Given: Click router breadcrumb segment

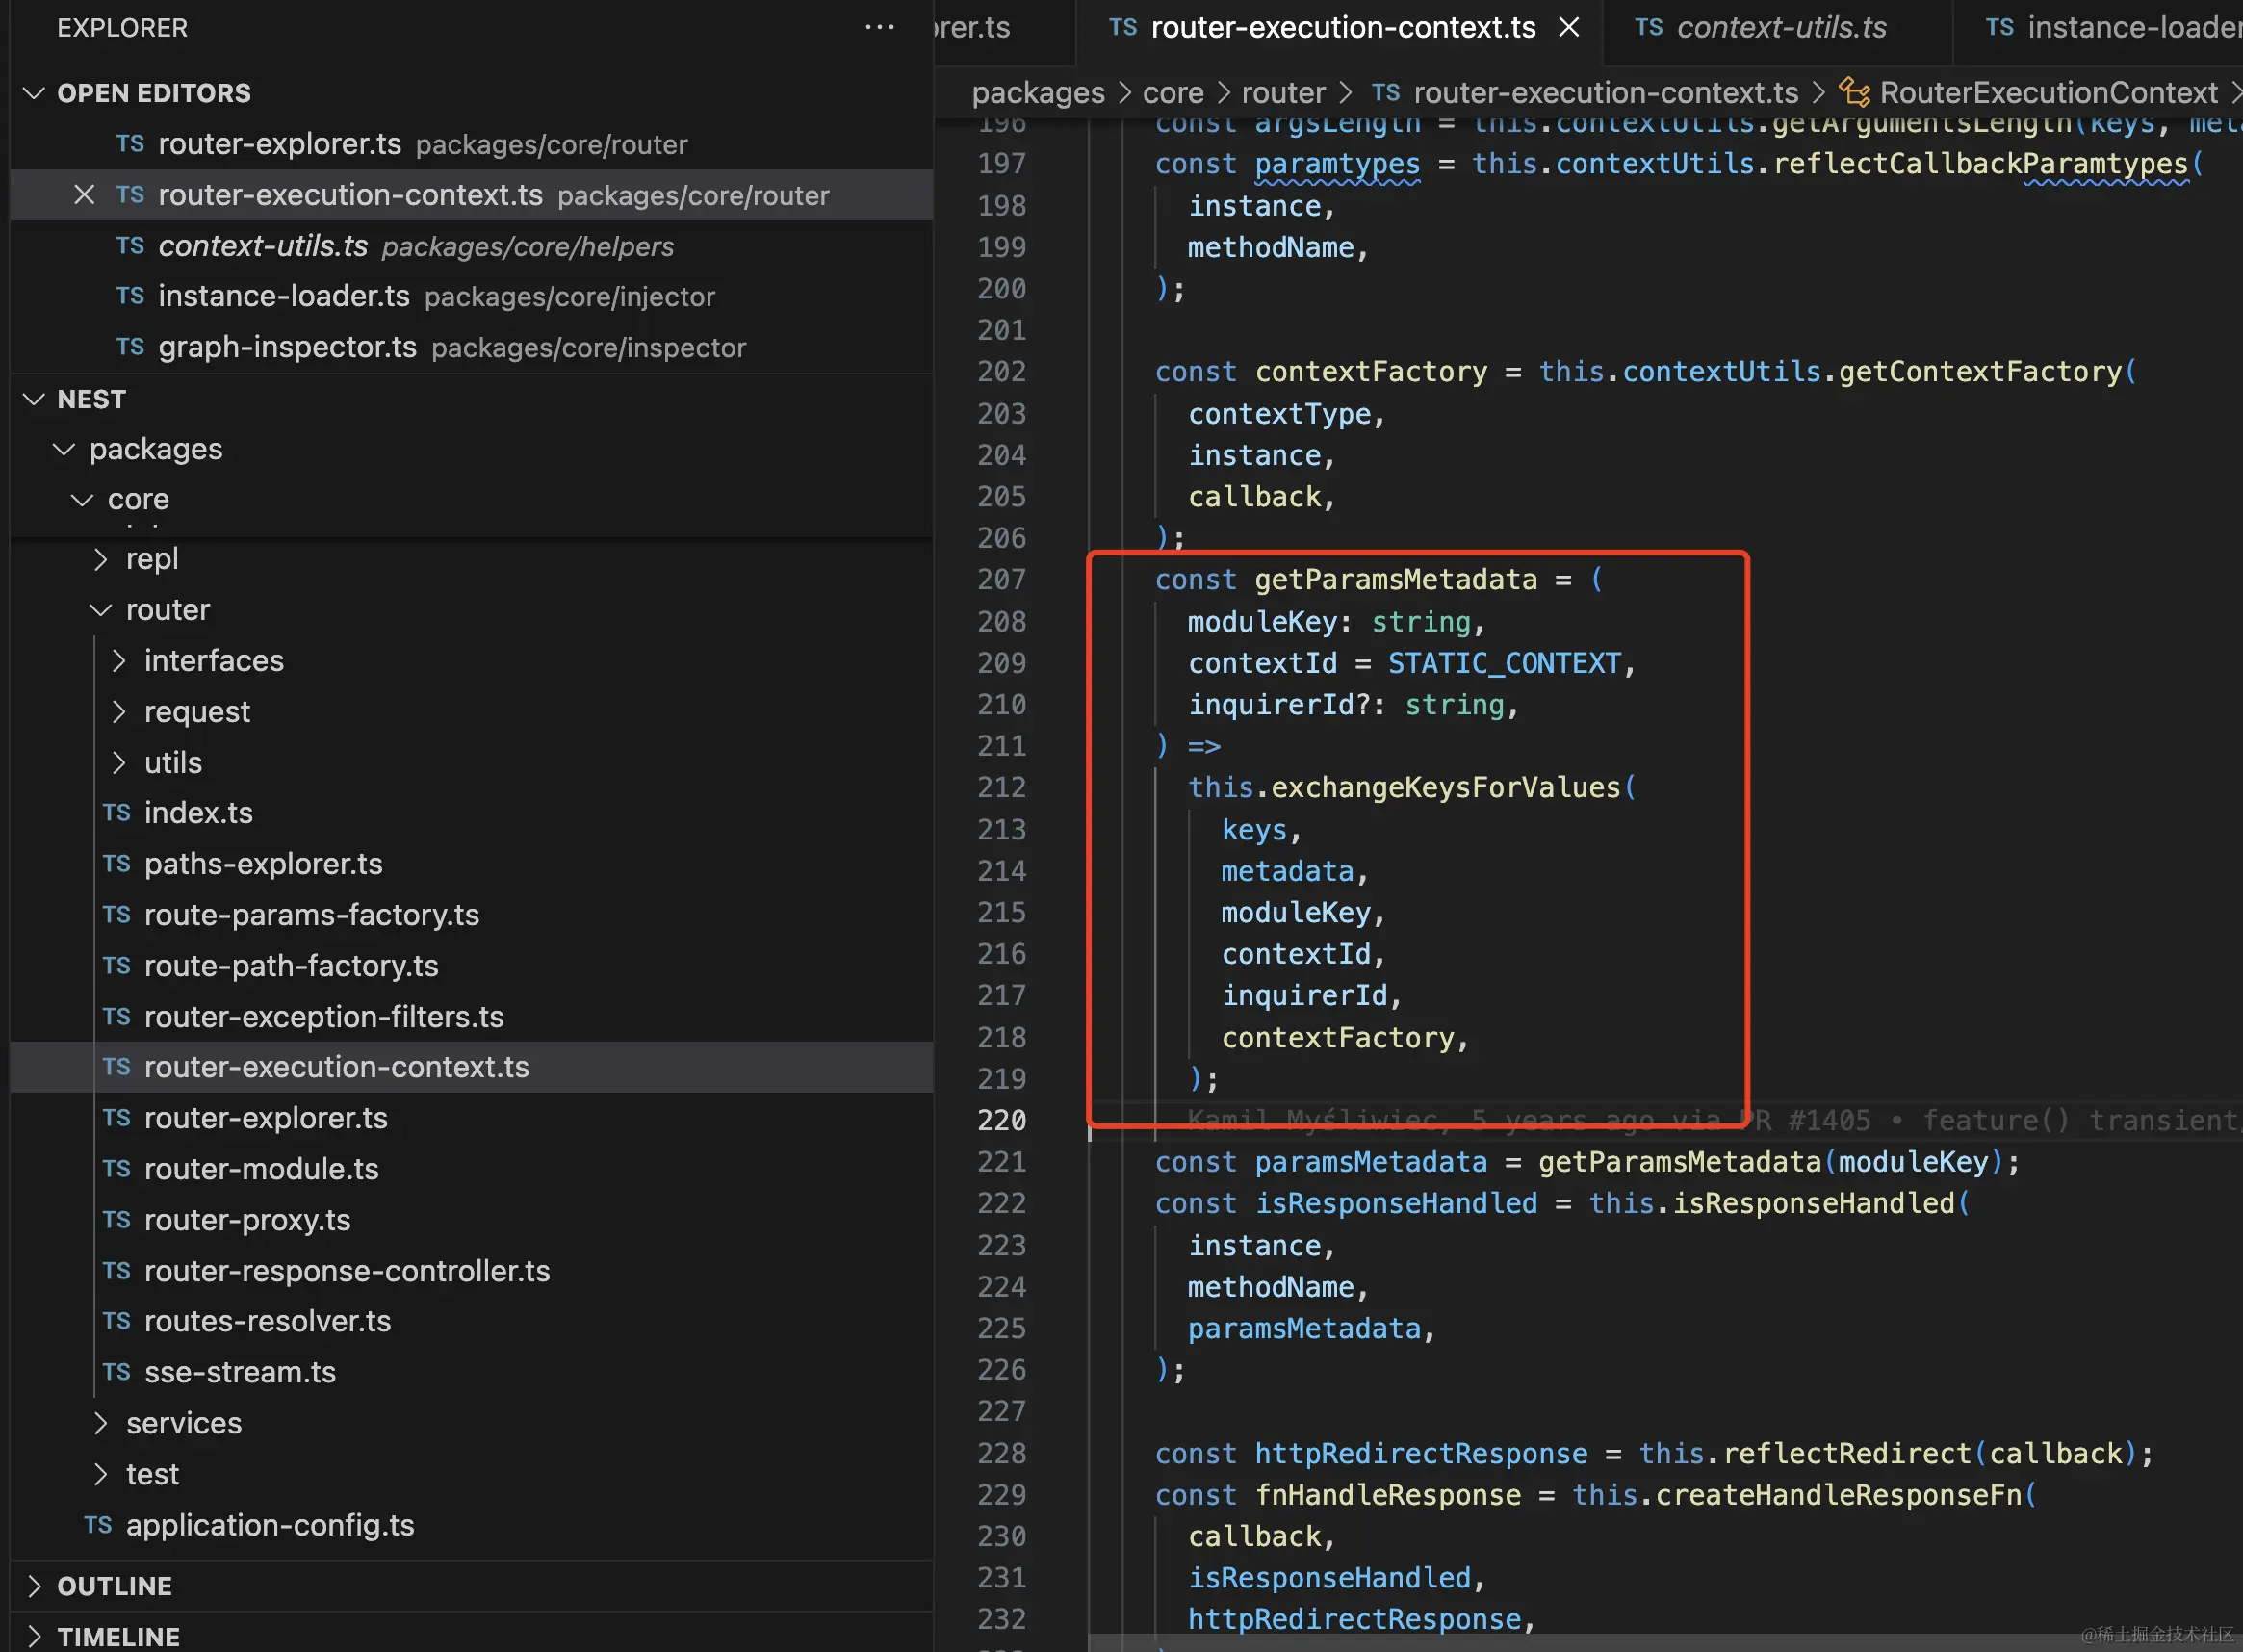Looking at the screenshot, I should click(x=1283, y=93).
